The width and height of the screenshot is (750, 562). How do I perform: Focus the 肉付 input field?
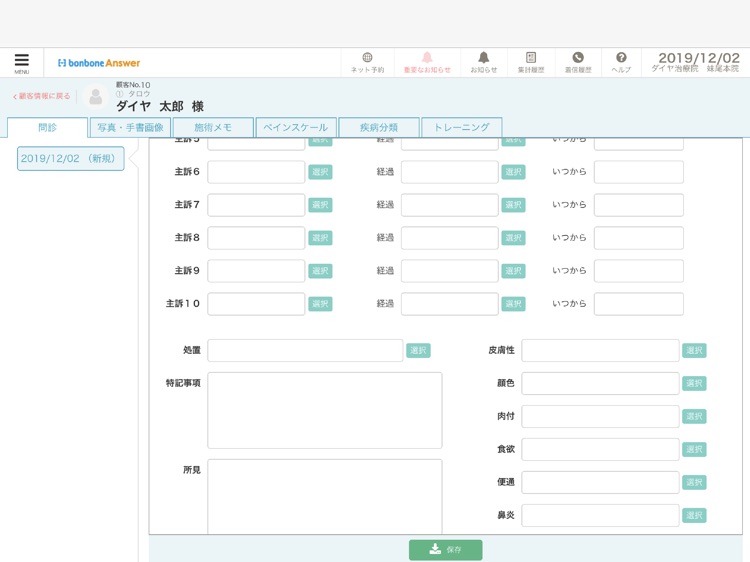(600, 416)
